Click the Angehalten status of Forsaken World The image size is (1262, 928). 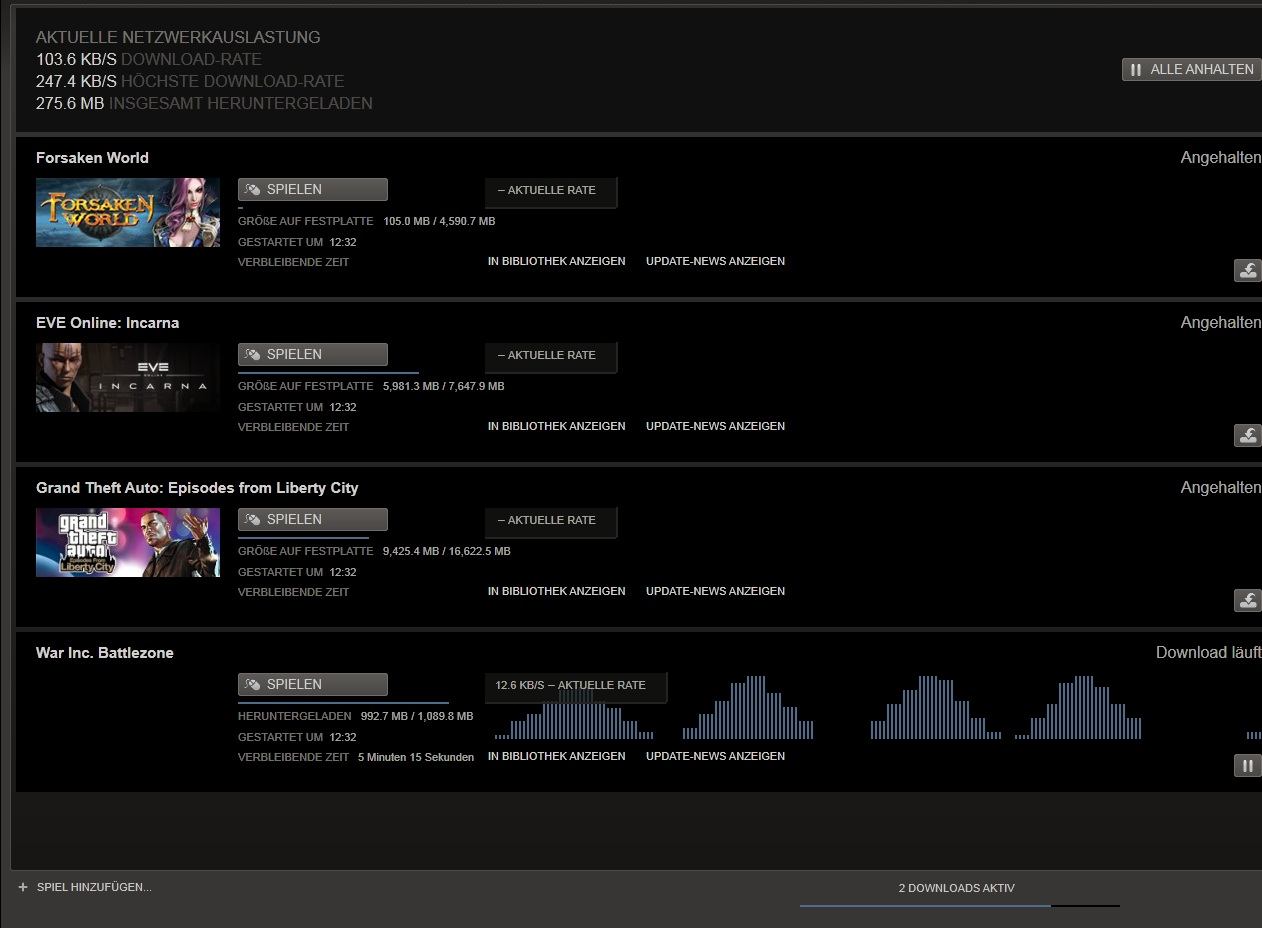coord(1220,157)
